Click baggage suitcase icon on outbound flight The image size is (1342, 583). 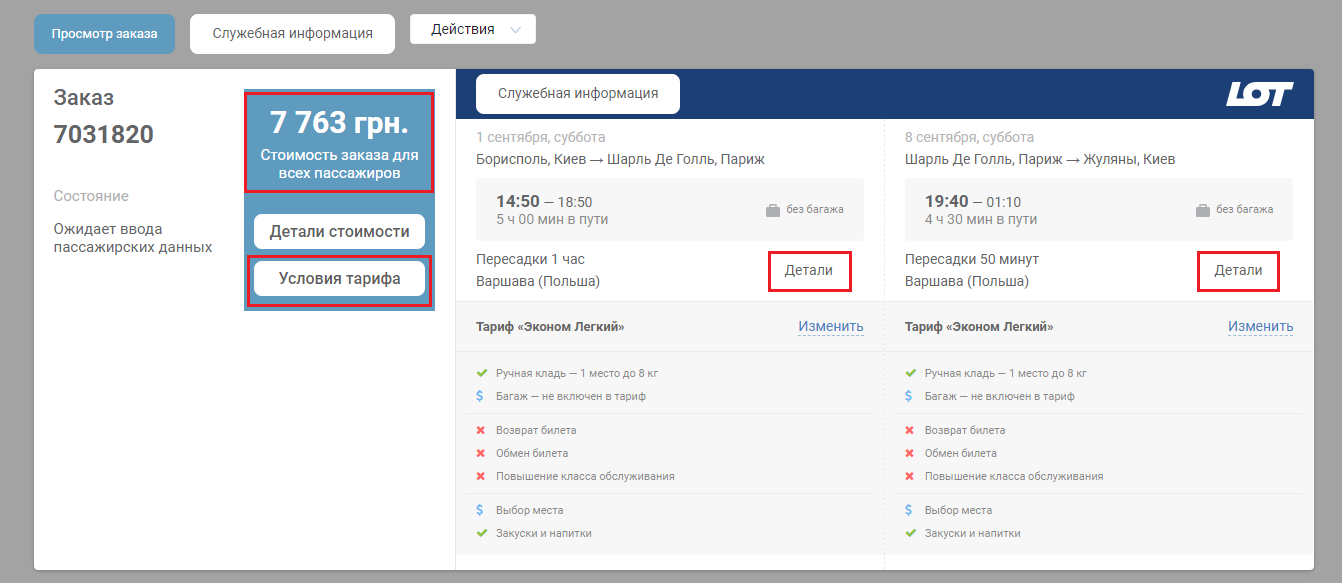click(773, 210)
